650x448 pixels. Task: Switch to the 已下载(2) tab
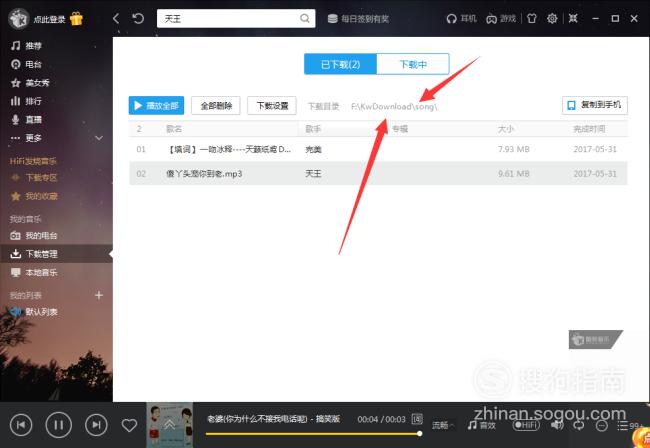(340, 64)
